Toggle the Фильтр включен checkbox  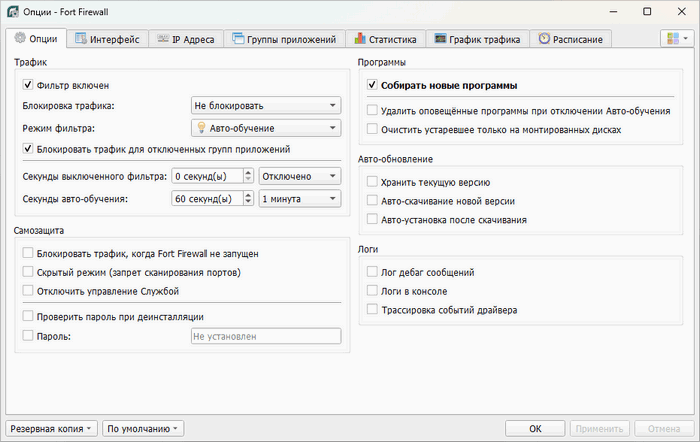(x=28, y=85)
